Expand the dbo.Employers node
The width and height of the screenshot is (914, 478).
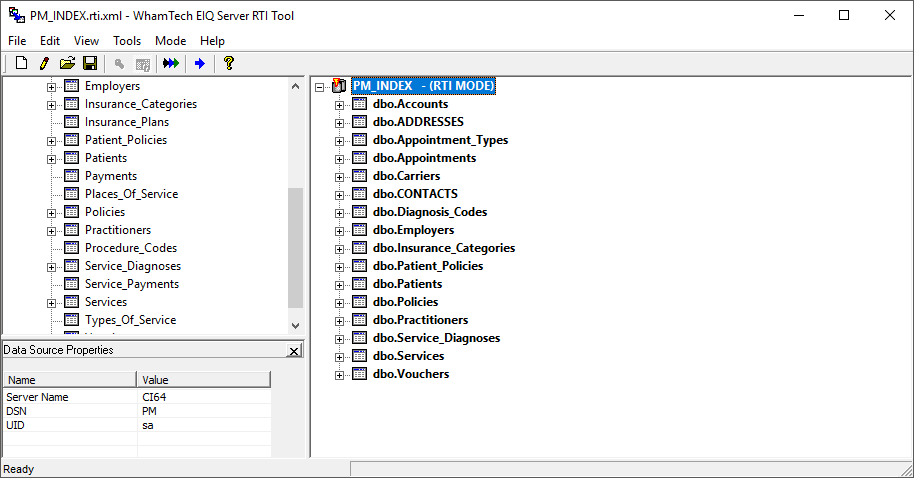click(x=339, y=231)
